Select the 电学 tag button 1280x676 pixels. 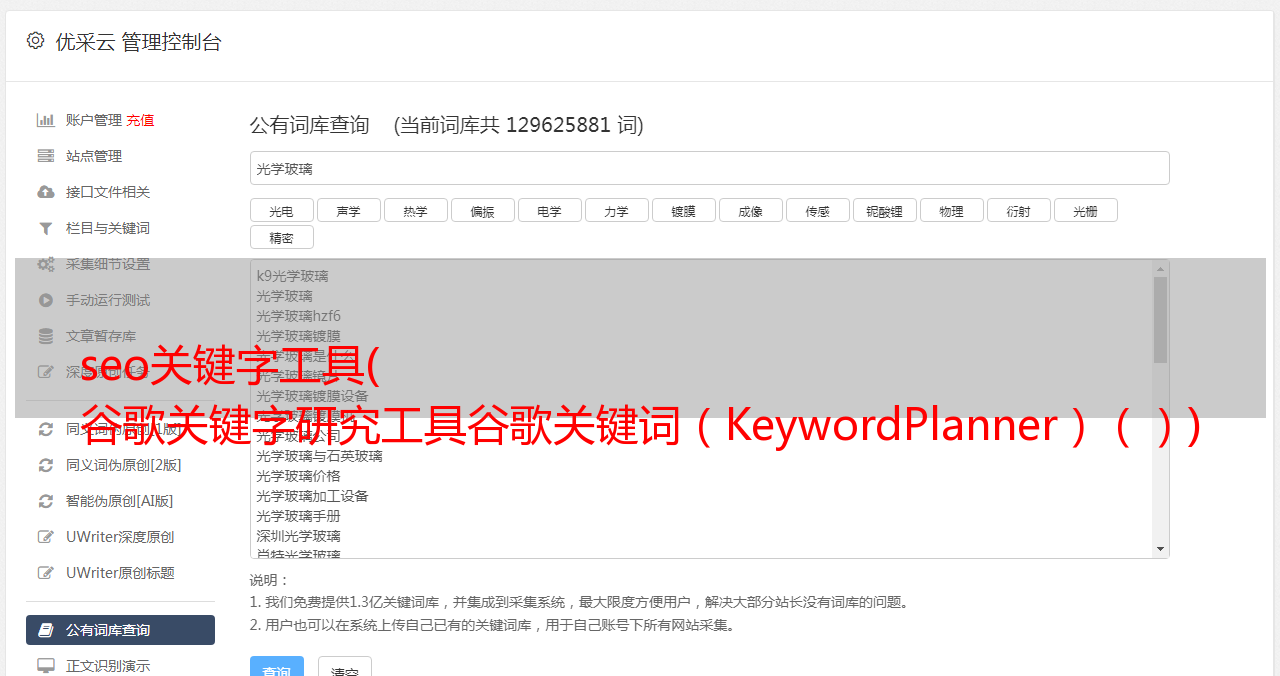point(550,210)
